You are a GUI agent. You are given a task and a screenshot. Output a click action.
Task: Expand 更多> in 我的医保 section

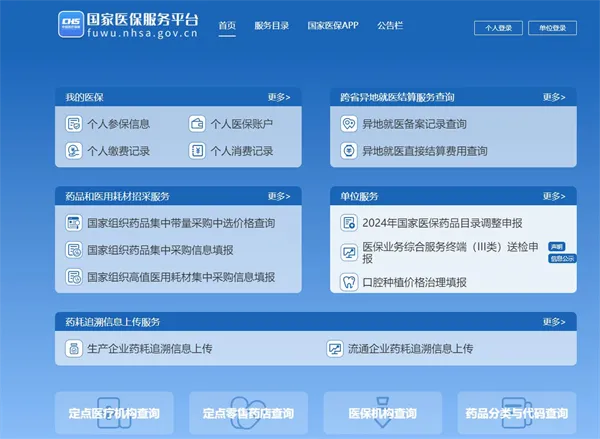[279, 97]
